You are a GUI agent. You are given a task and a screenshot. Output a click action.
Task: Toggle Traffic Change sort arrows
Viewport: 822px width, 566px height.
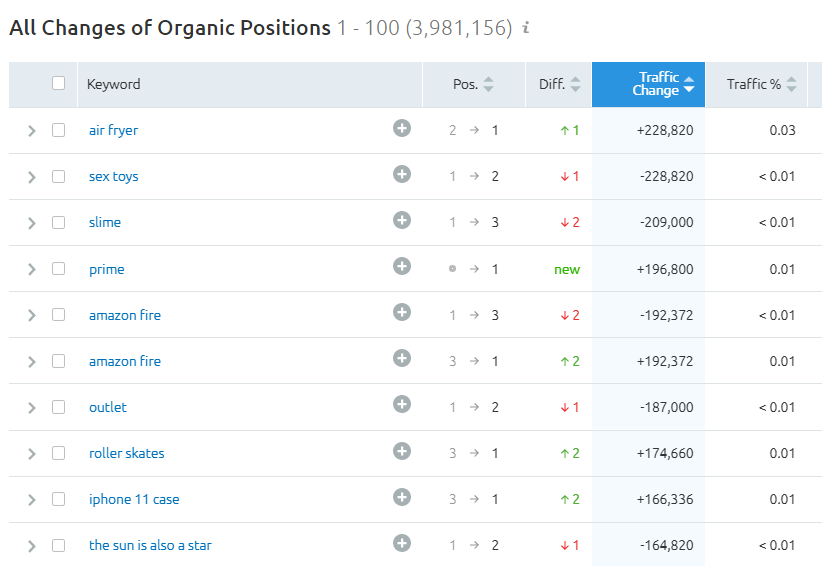coord(689,84)
